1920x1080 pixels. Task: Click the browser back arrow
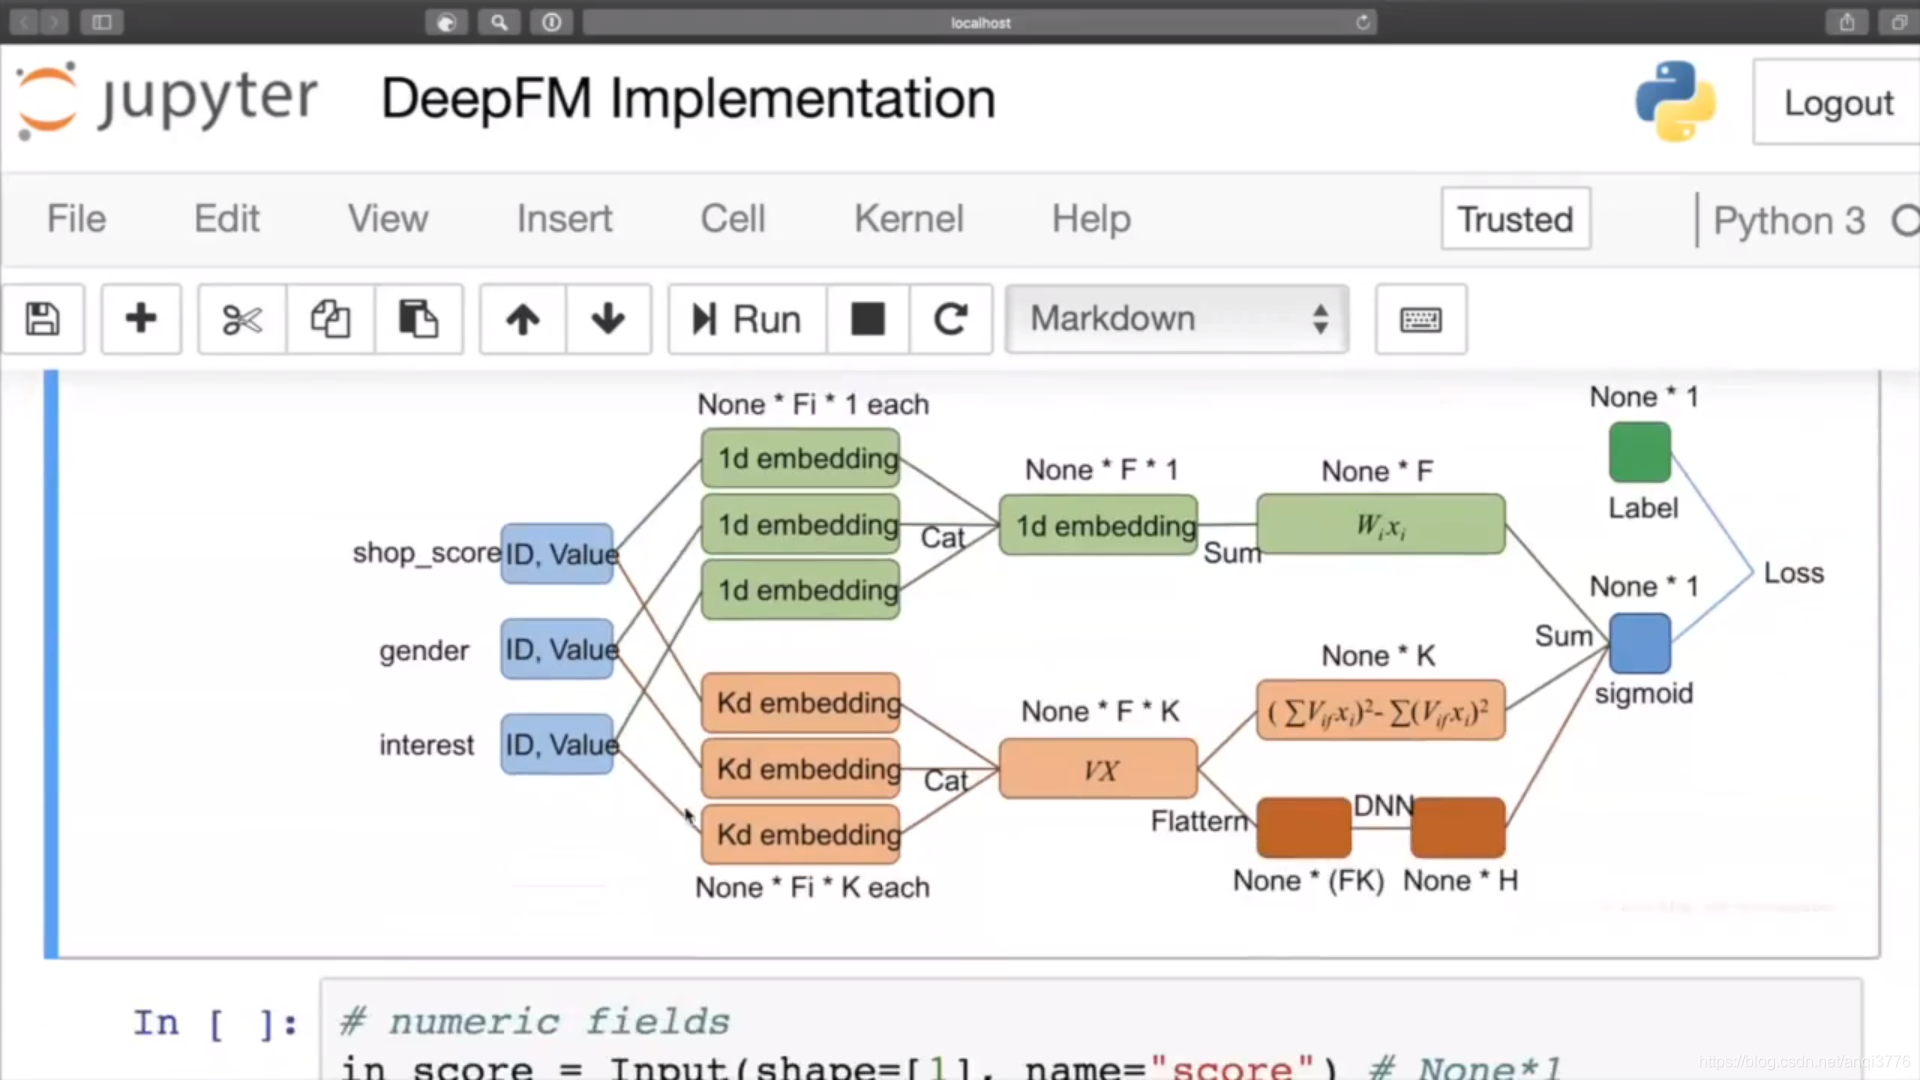click(x=24, y=22)
